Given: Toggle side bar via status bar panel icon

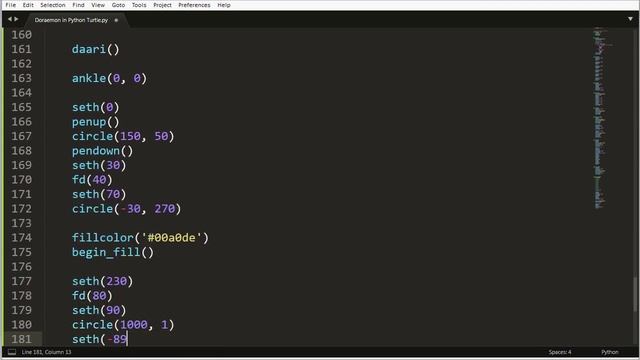Looking at the screenshot, I should 12,352.
